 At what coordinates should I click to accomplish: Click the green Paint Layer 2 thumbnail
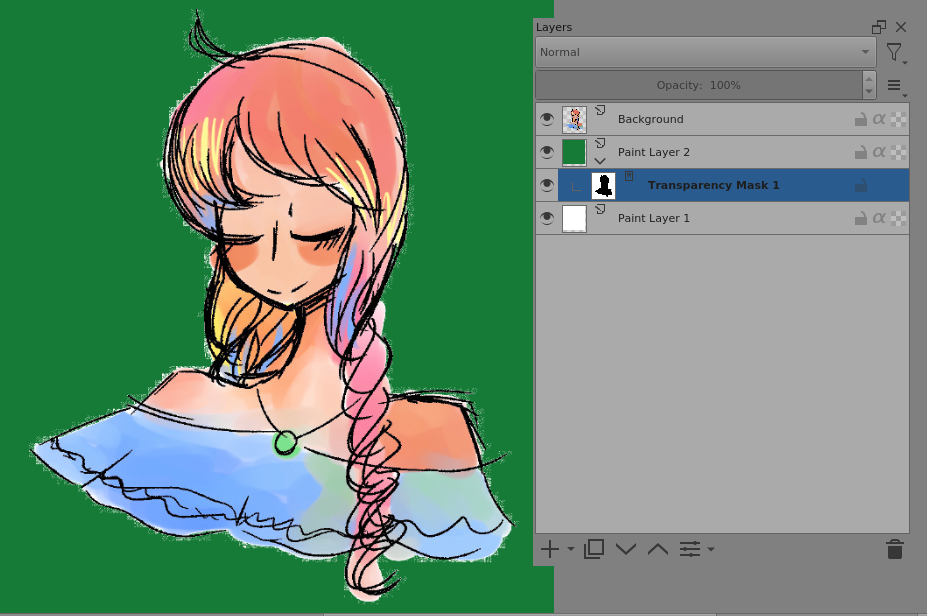pos(574,153)
